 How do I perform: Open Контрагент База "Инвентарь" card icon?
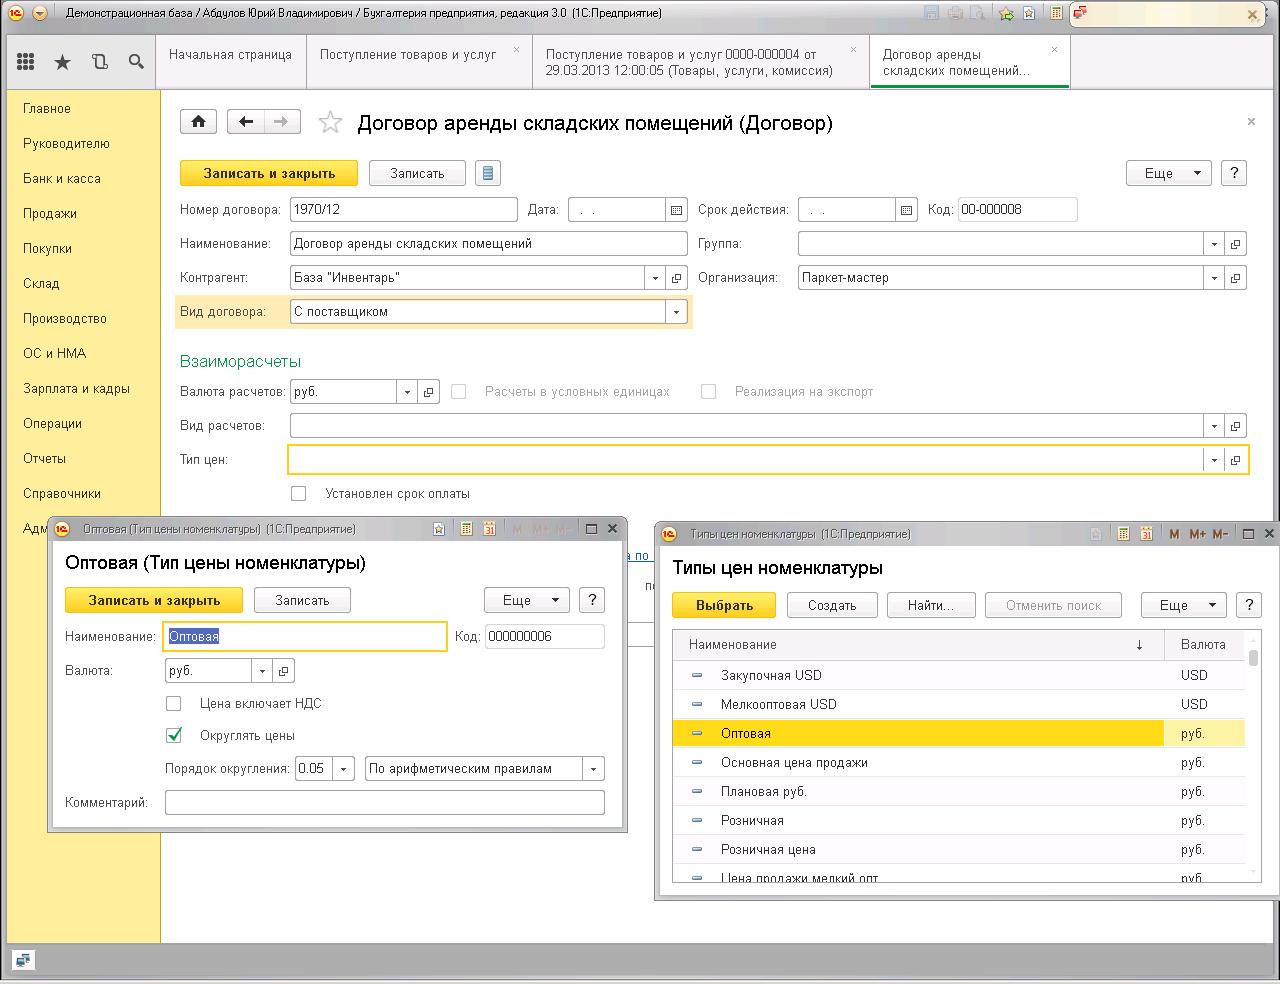point(677,278)
